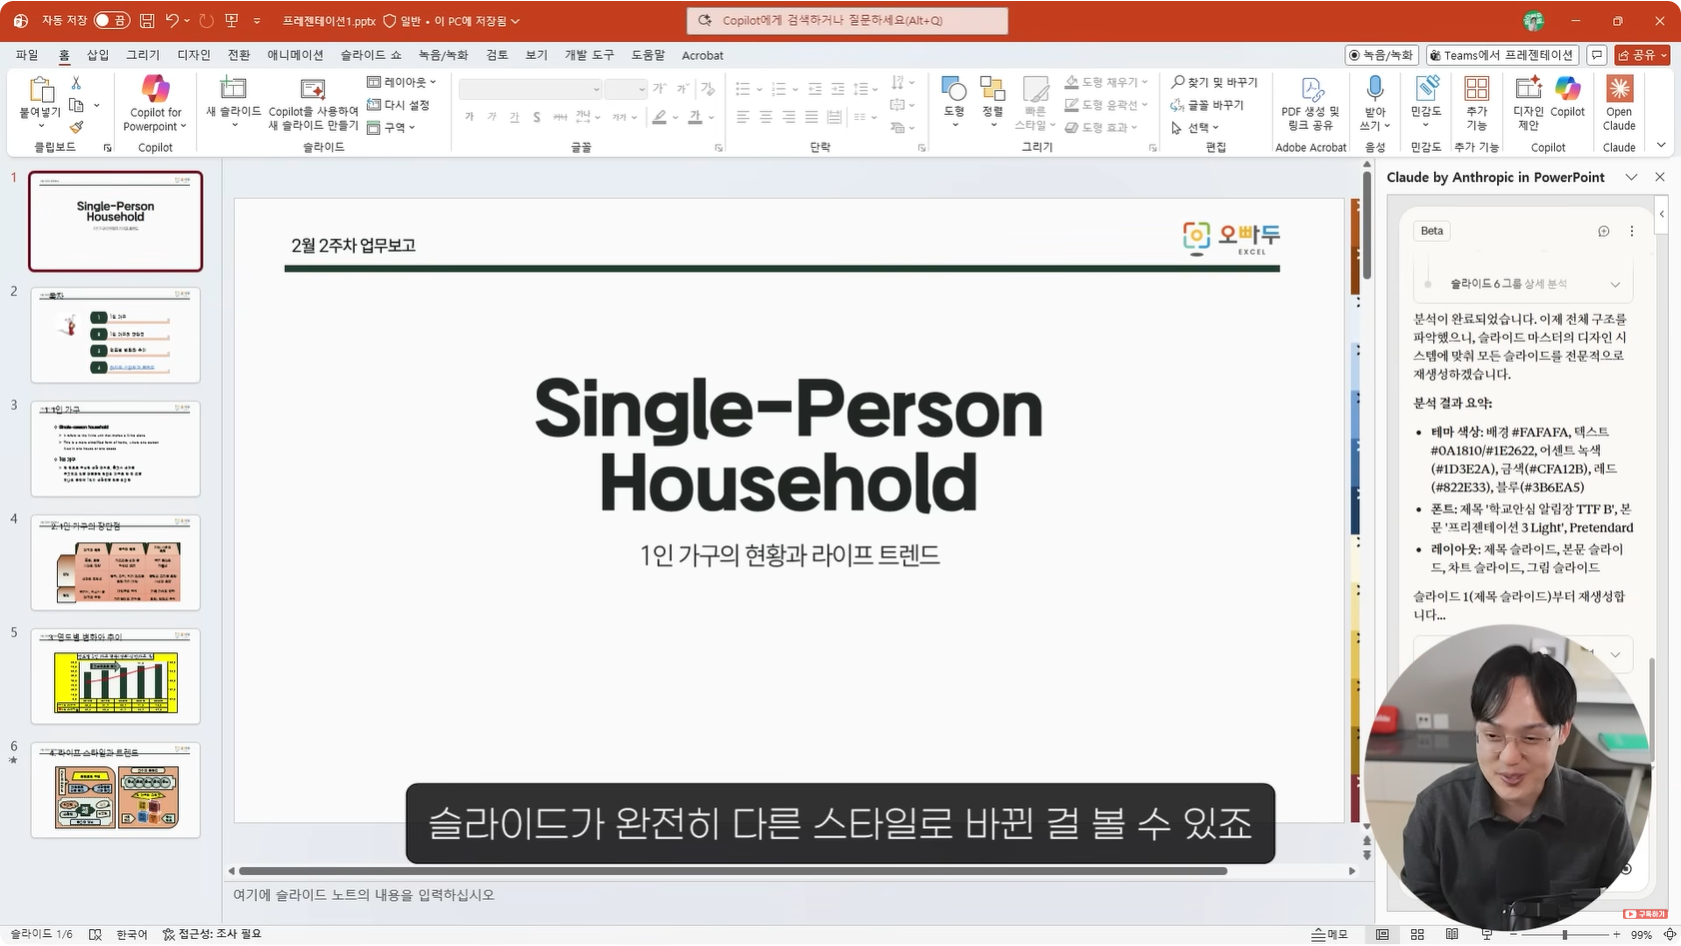Open the font name combo box
Screen dimensions: 1681x946
[530, 89]
